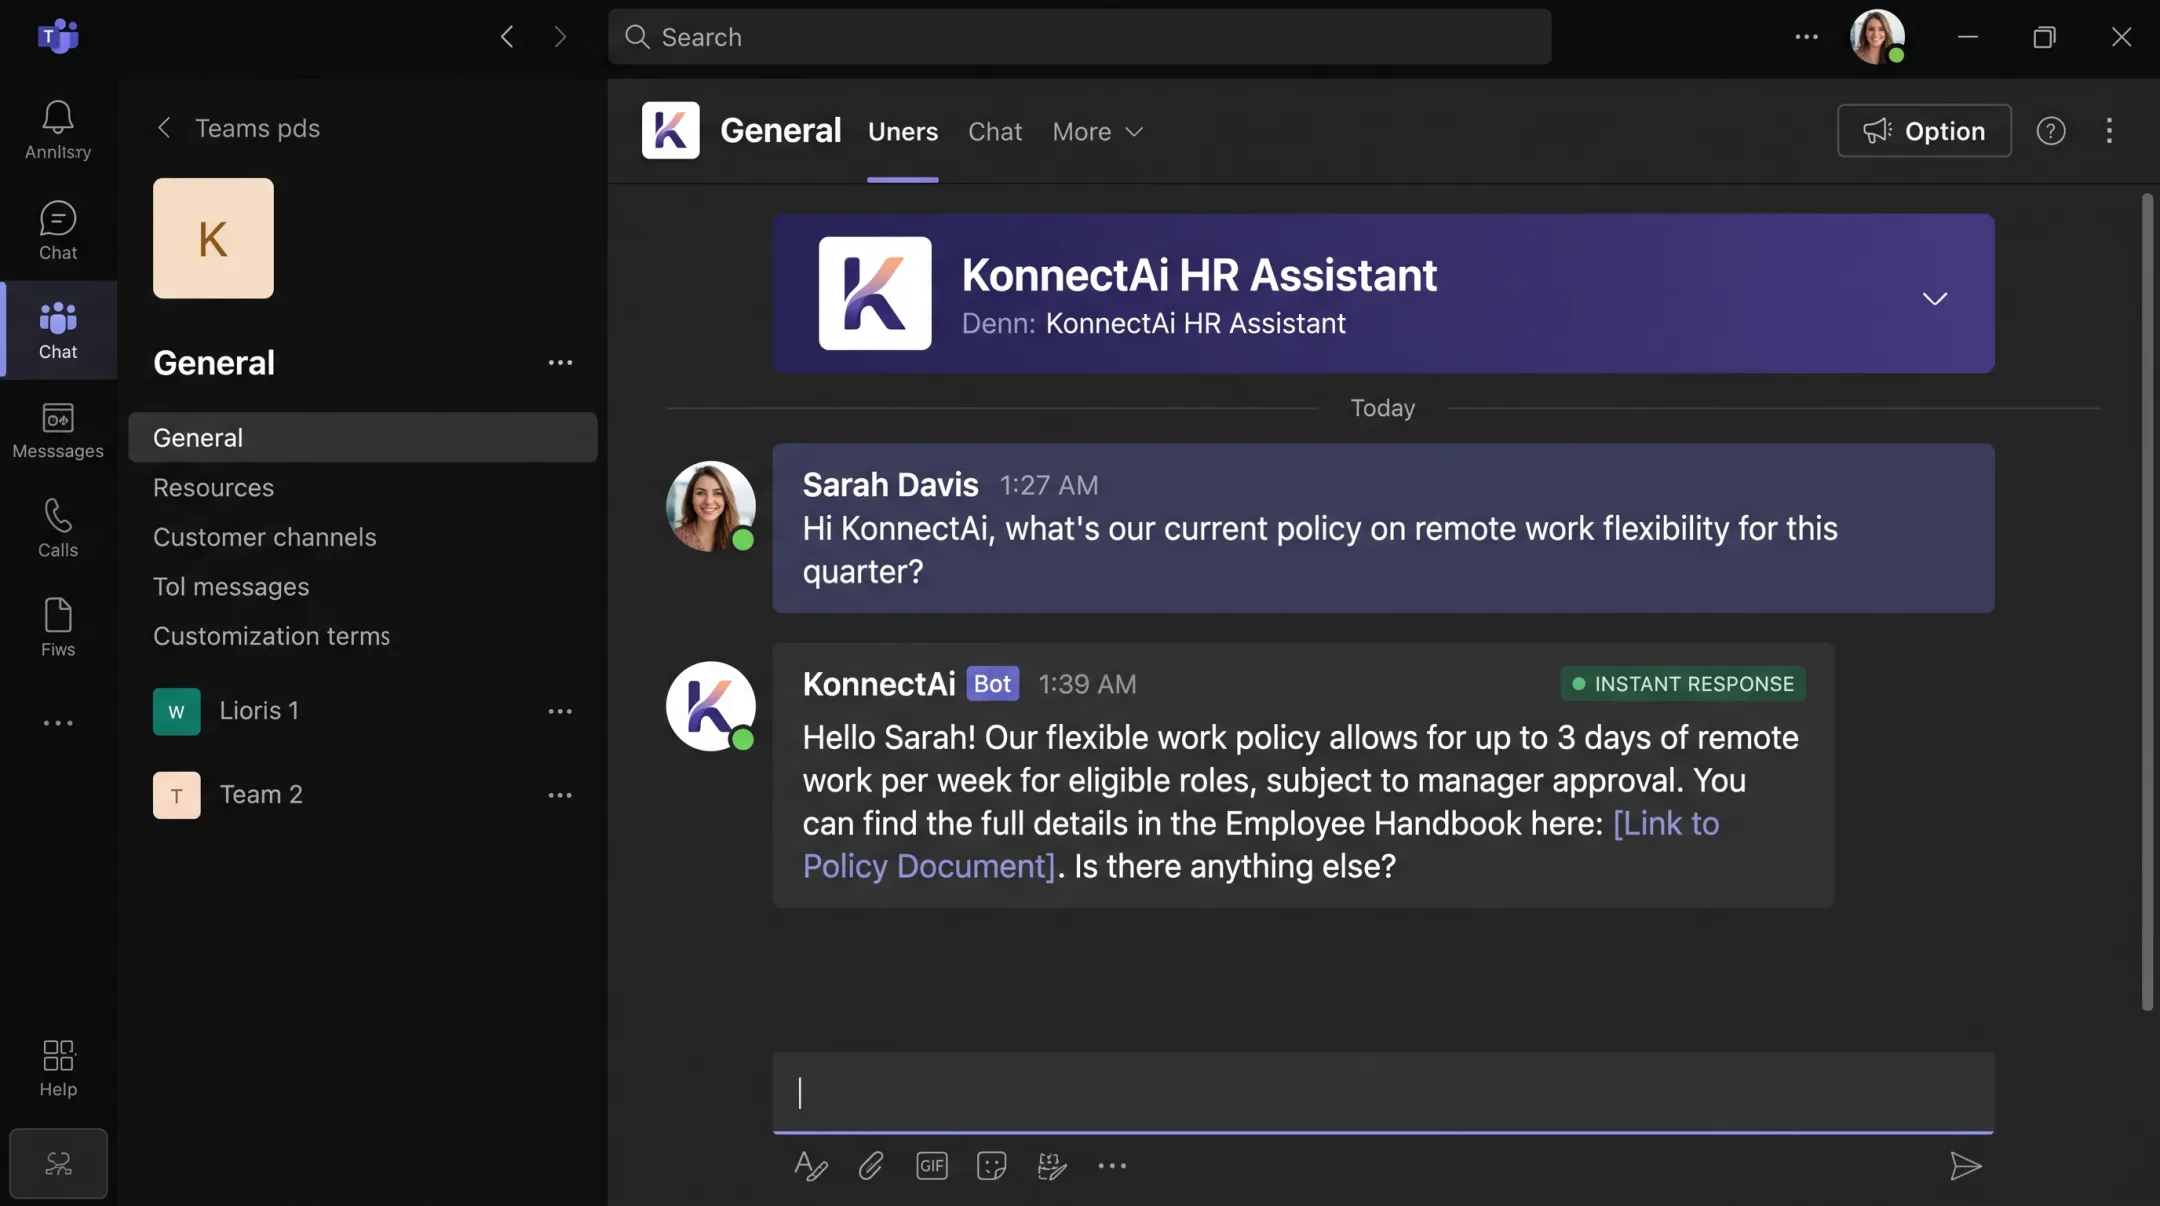Click the Sarah Davis sender name
This screenshot has width=2160, height=1206.
[x=890, y=485]
